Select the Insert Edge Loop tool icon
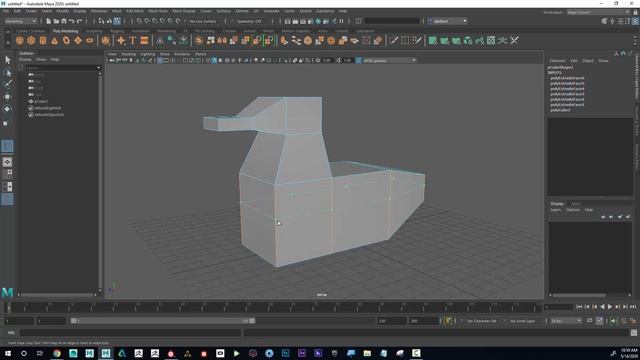The height and width of the screenshot is (360, 640). (x=405, y=40)
